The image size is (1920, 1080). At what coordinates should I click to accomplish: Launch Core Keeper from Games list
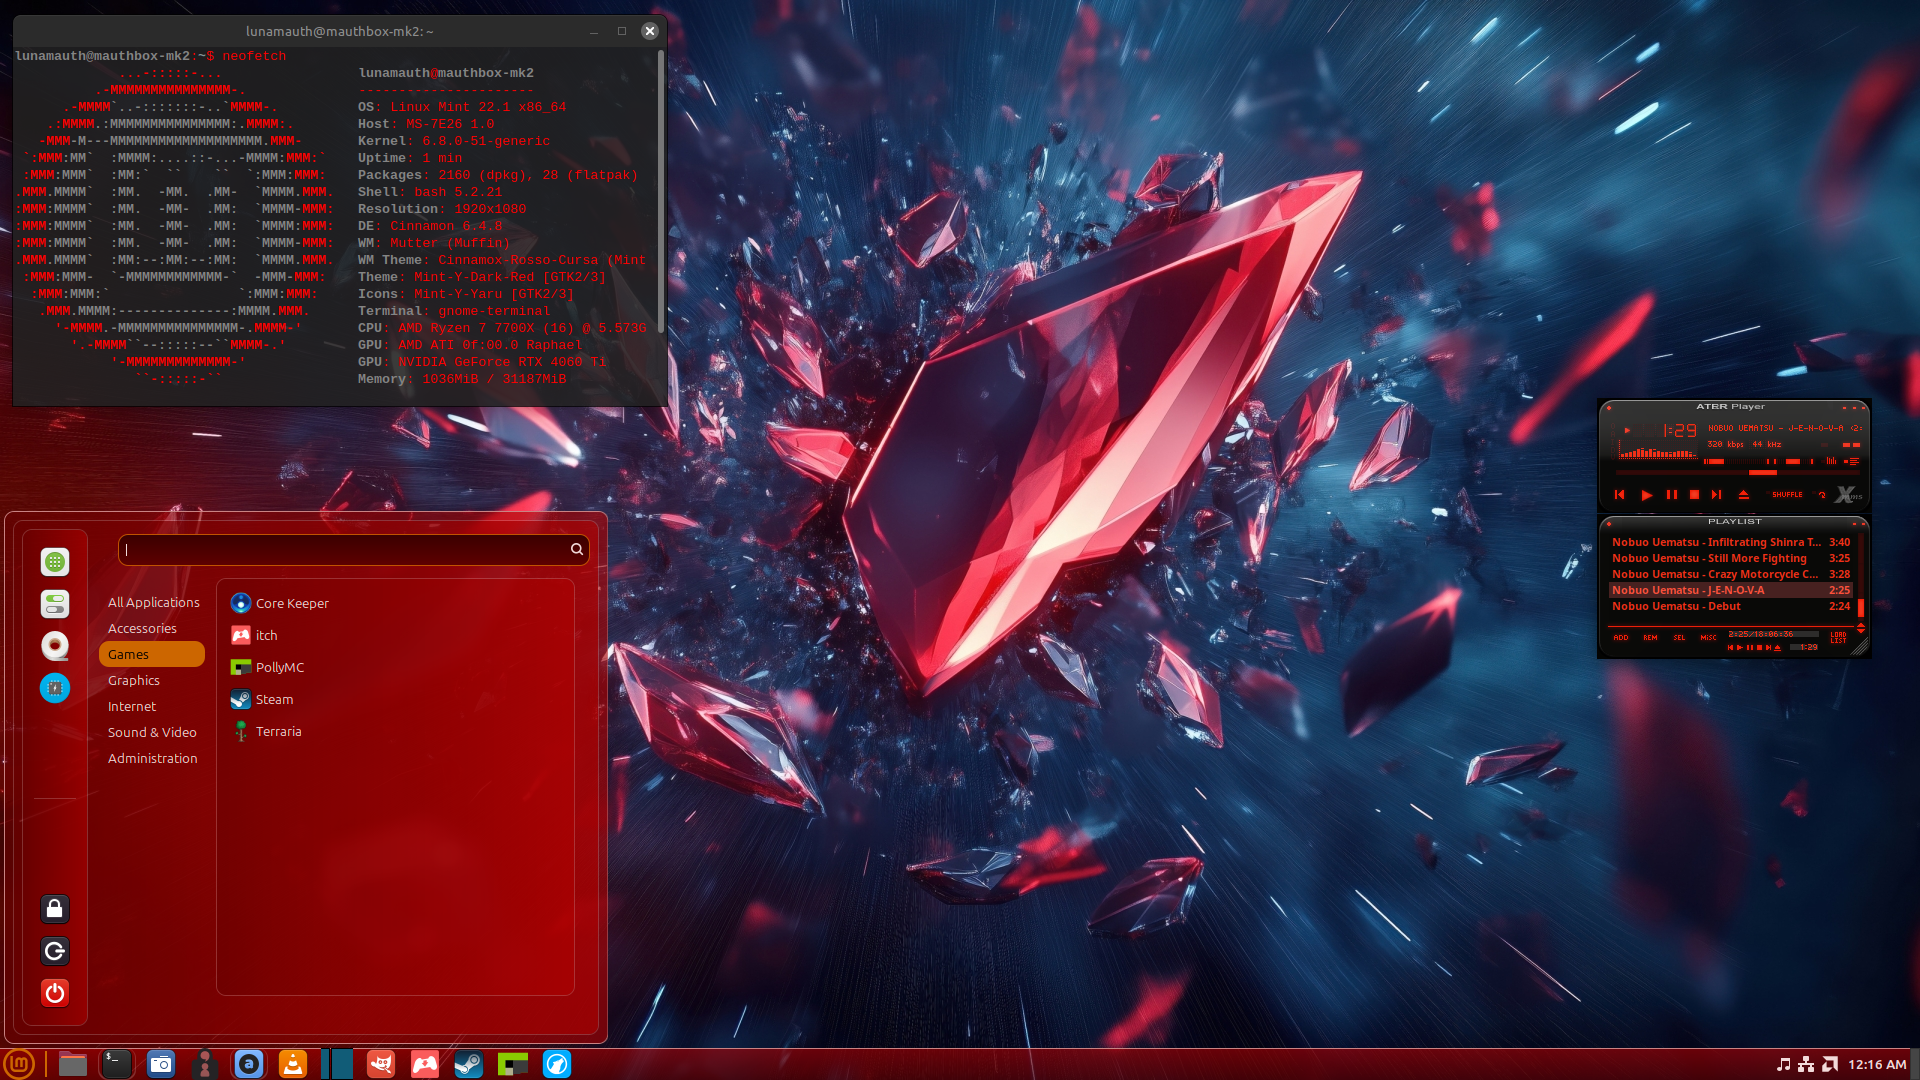click(291, 603)
